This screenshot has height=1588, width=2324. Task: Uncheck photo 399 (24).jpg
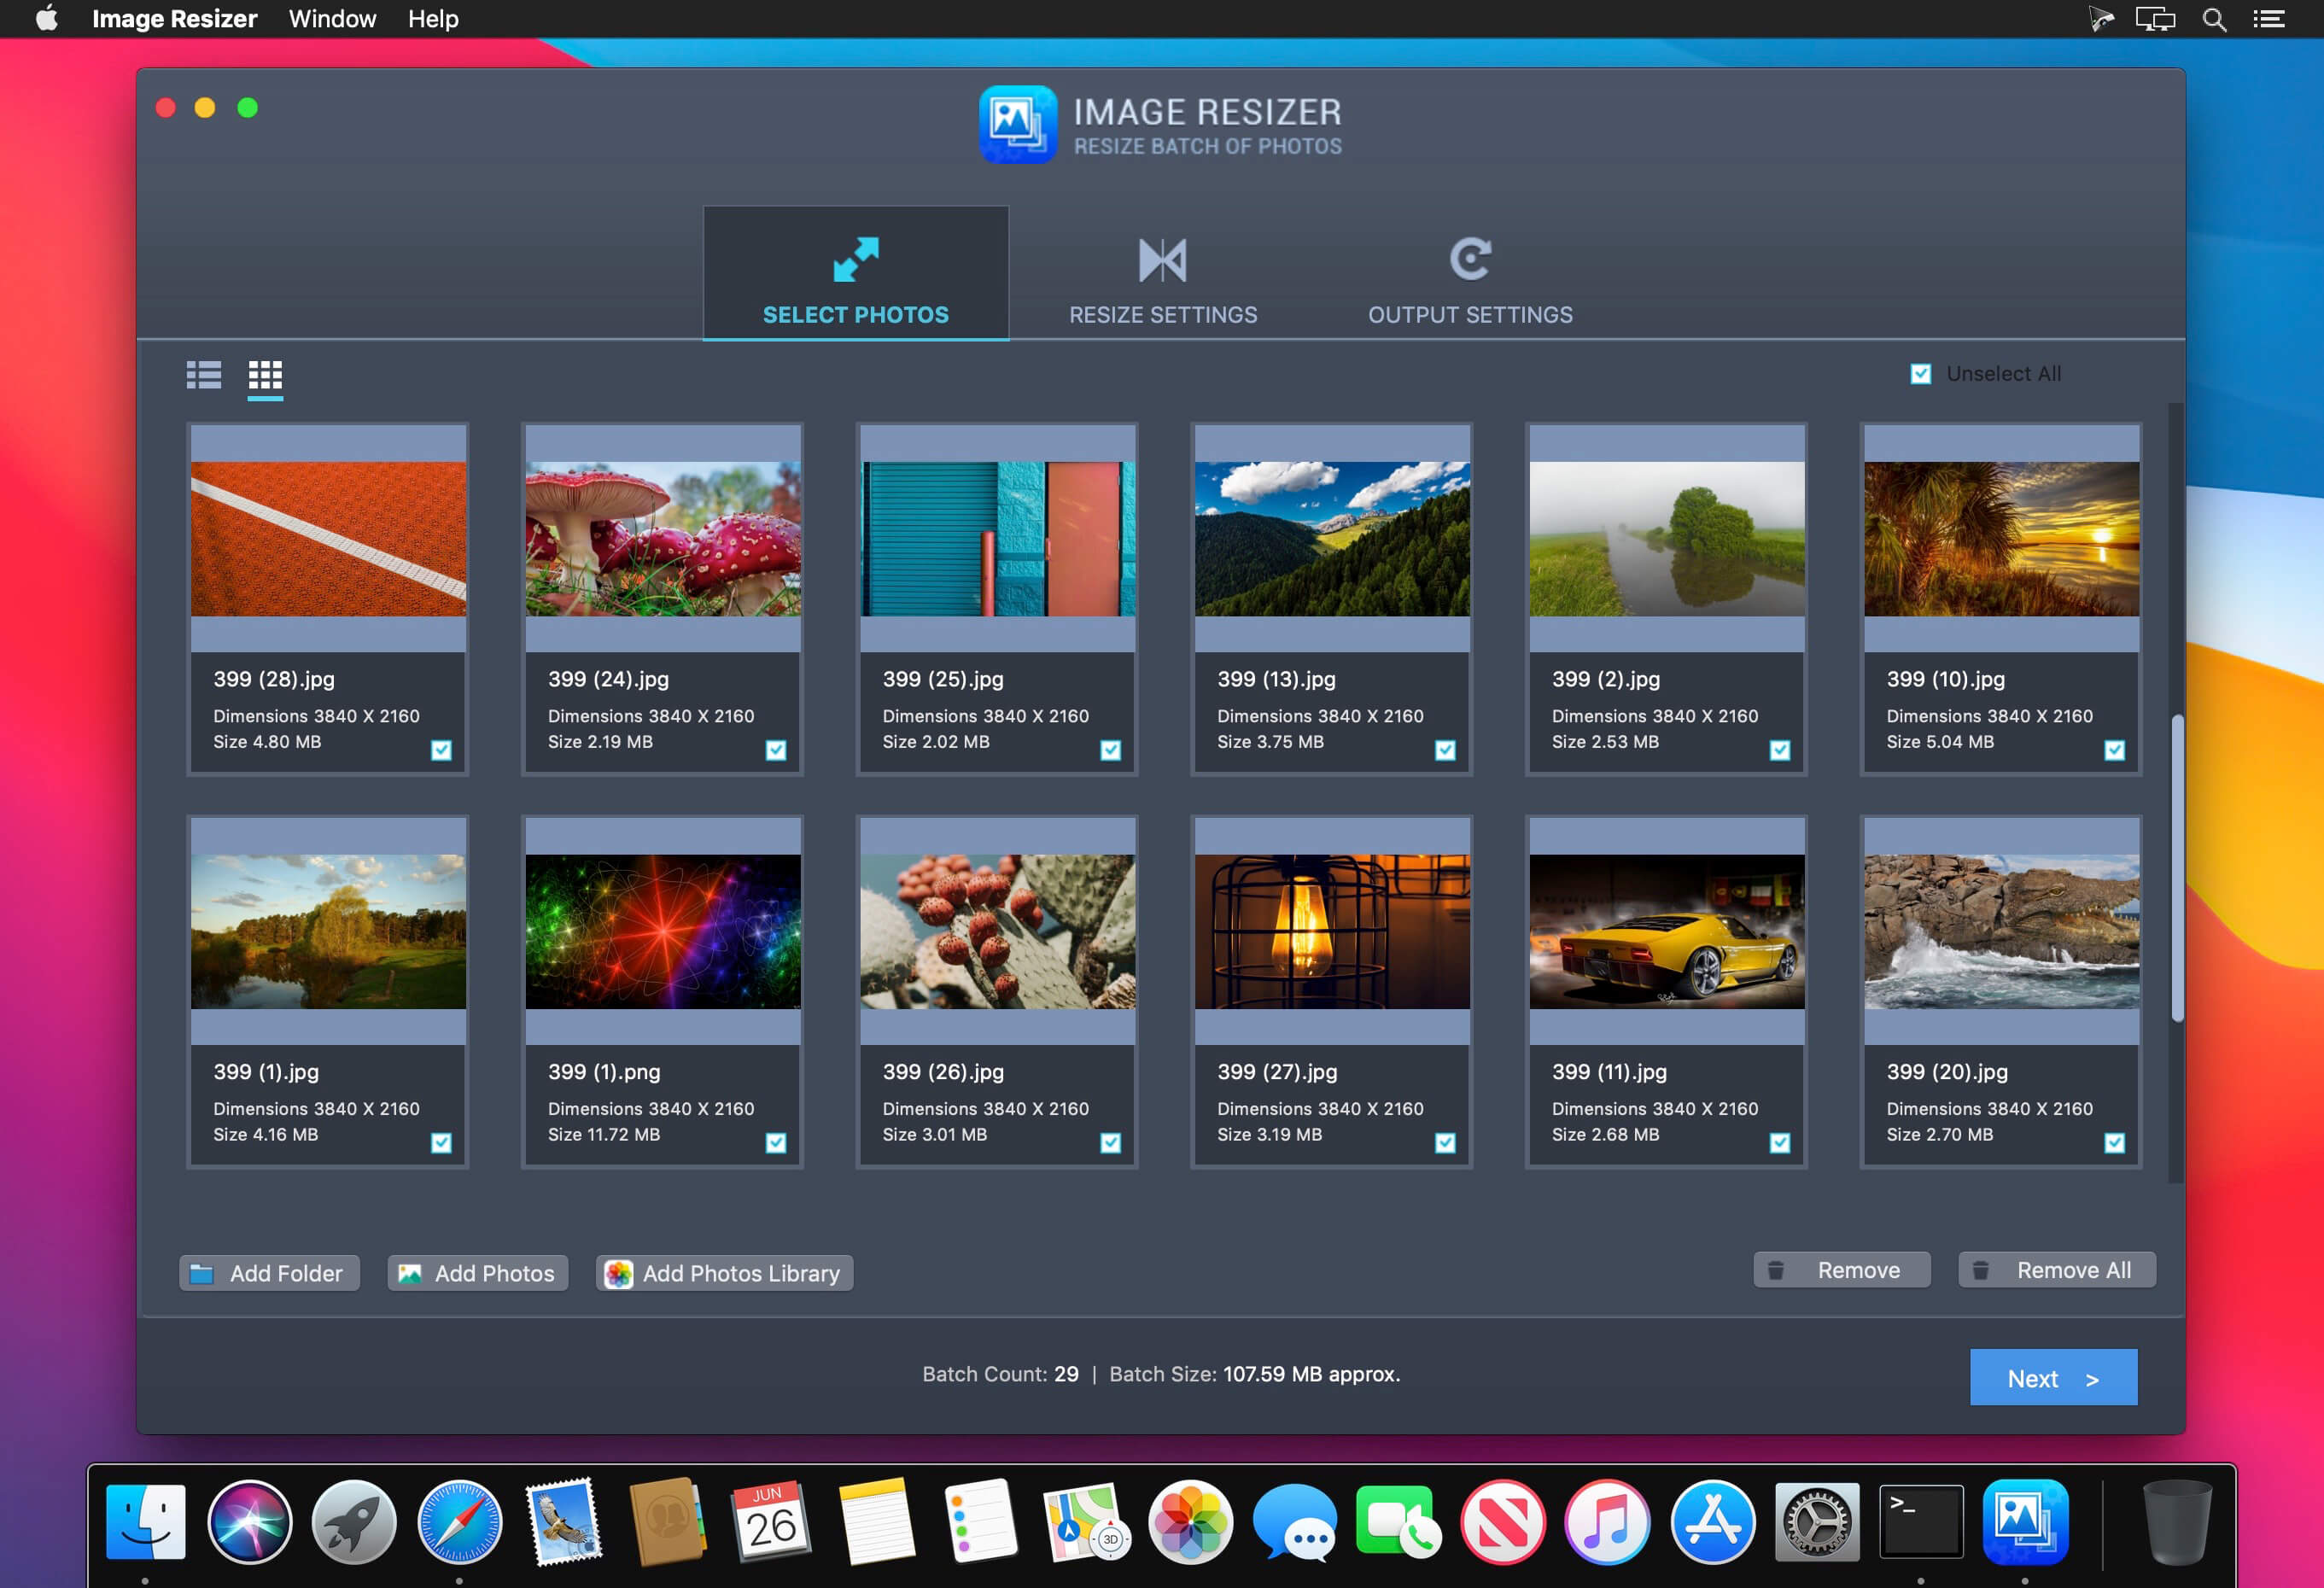pos(776,750)
